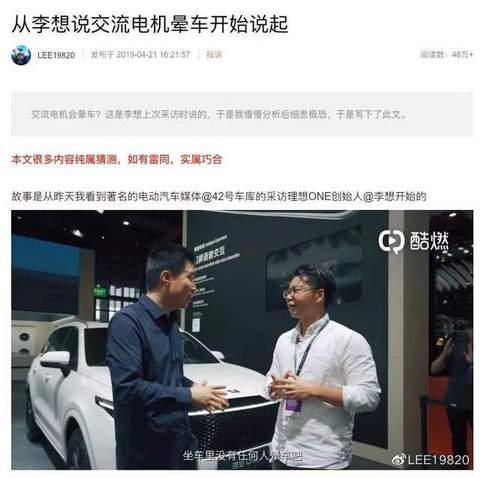The image size is (480, 478).
Task: Click the interview video thumbnail
Action: (x=242, y=340)
